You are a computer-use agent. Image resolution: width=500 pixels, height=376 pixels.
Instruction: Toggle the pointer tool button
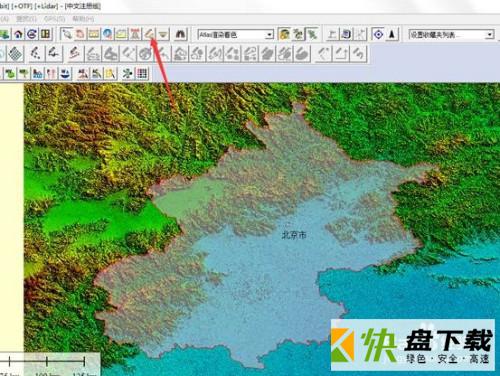tap(67, 34)
